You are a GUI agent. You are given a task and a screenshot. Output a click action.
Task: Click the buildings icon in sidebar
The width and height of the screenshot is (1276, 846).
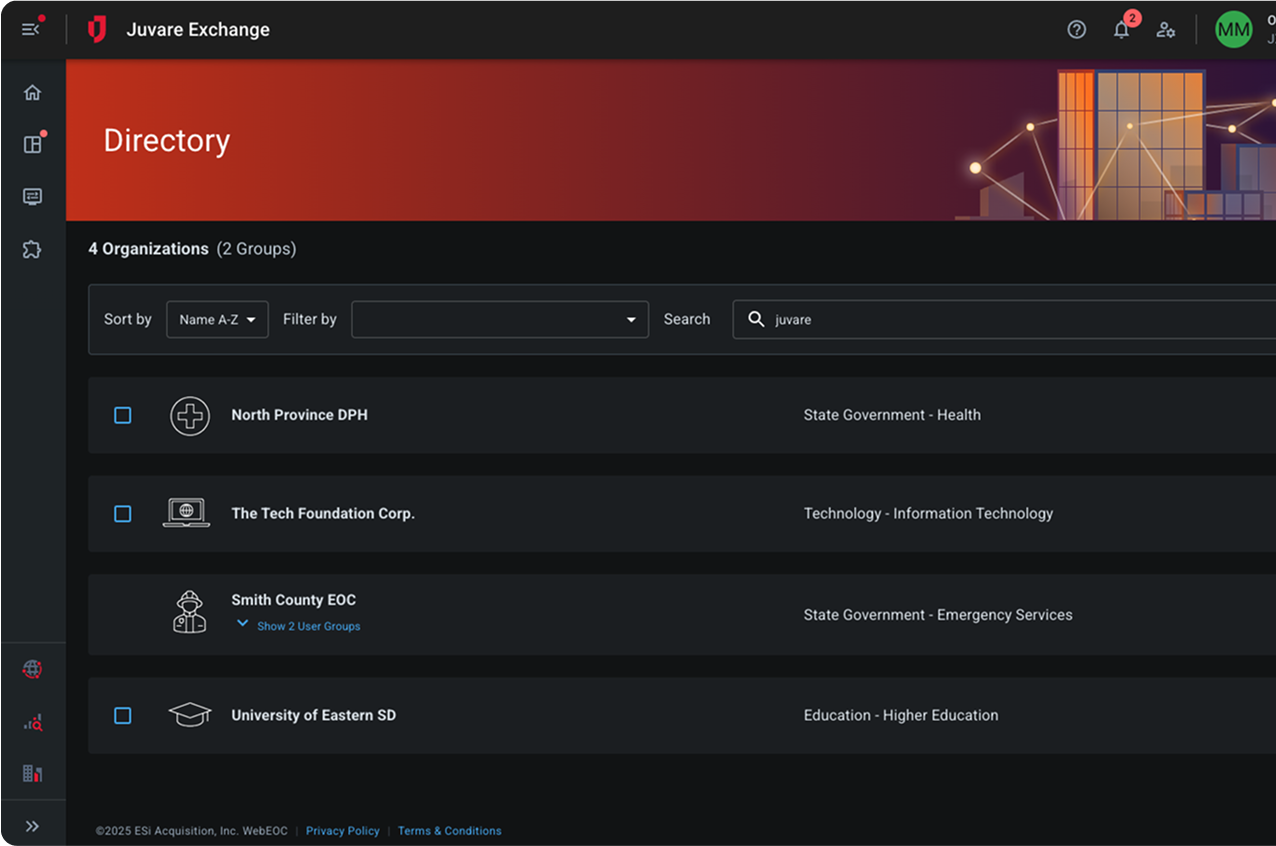point(32,773)
